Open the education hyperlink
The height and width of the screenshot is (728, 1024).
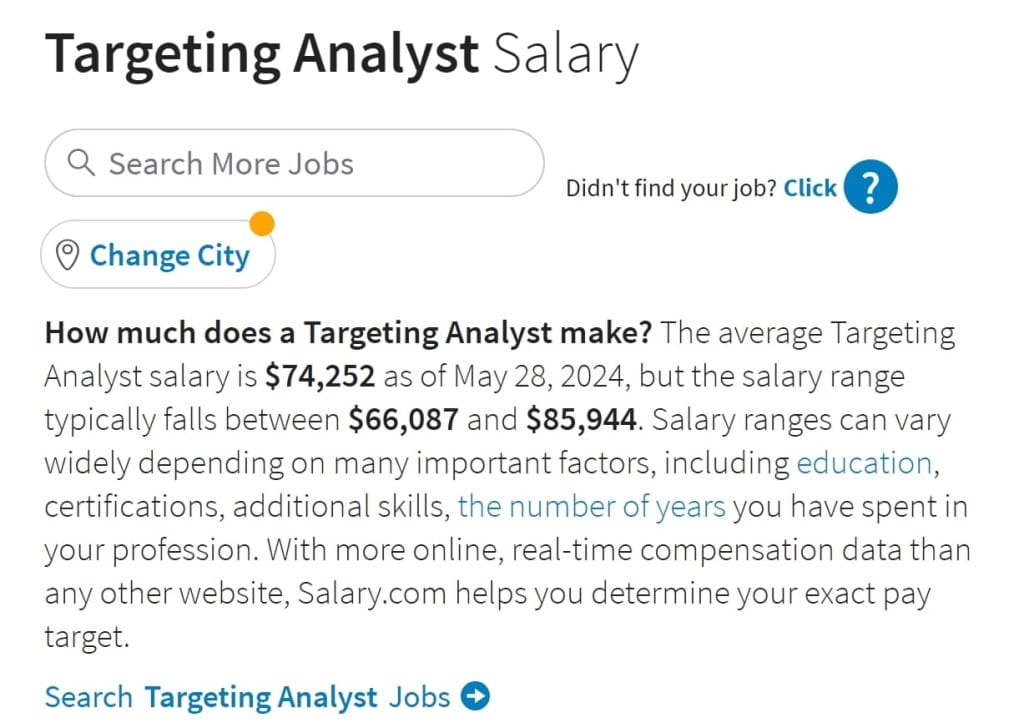864,462
